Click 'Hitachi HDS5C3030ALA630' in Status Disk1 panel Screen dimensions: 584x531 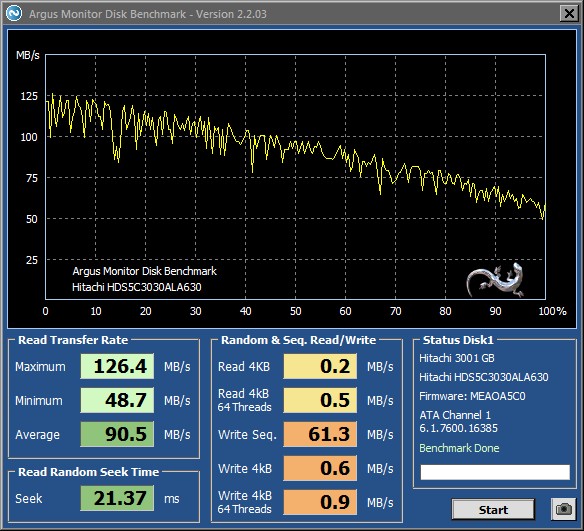[484, 377]
